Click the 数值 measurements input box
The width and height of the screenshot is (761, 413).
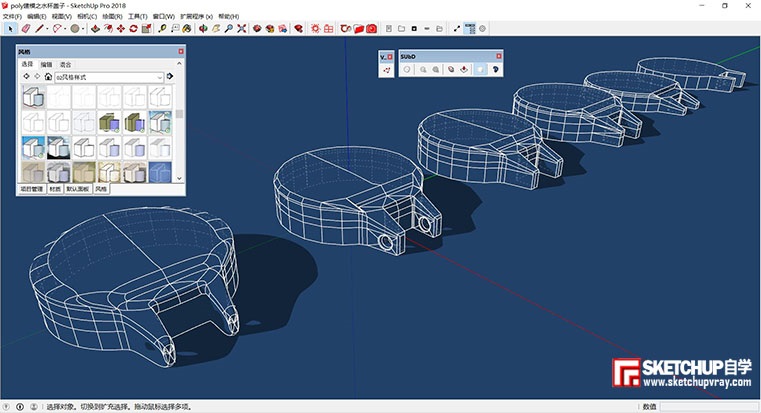(708, 407)
